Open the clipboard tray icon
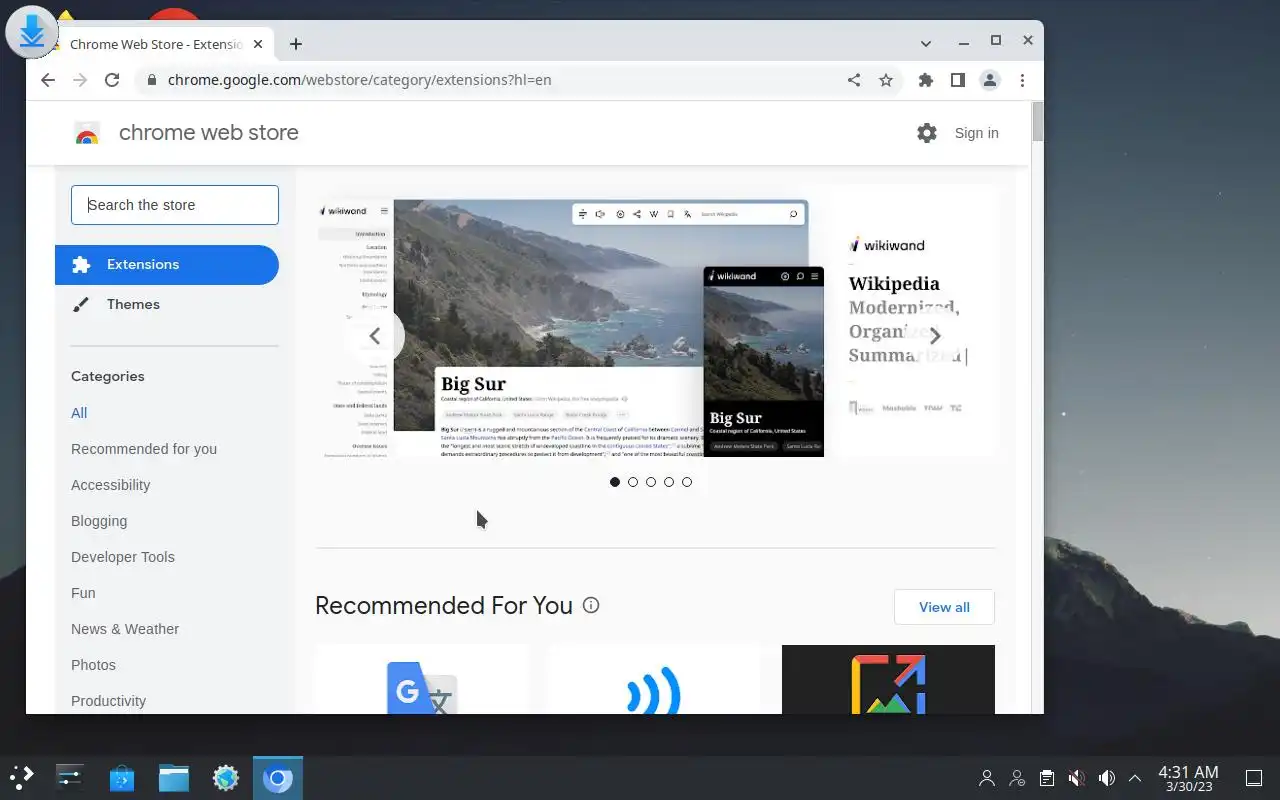Image resolution: width=1280 pixels, height=800 pixels. (1046, 778)
